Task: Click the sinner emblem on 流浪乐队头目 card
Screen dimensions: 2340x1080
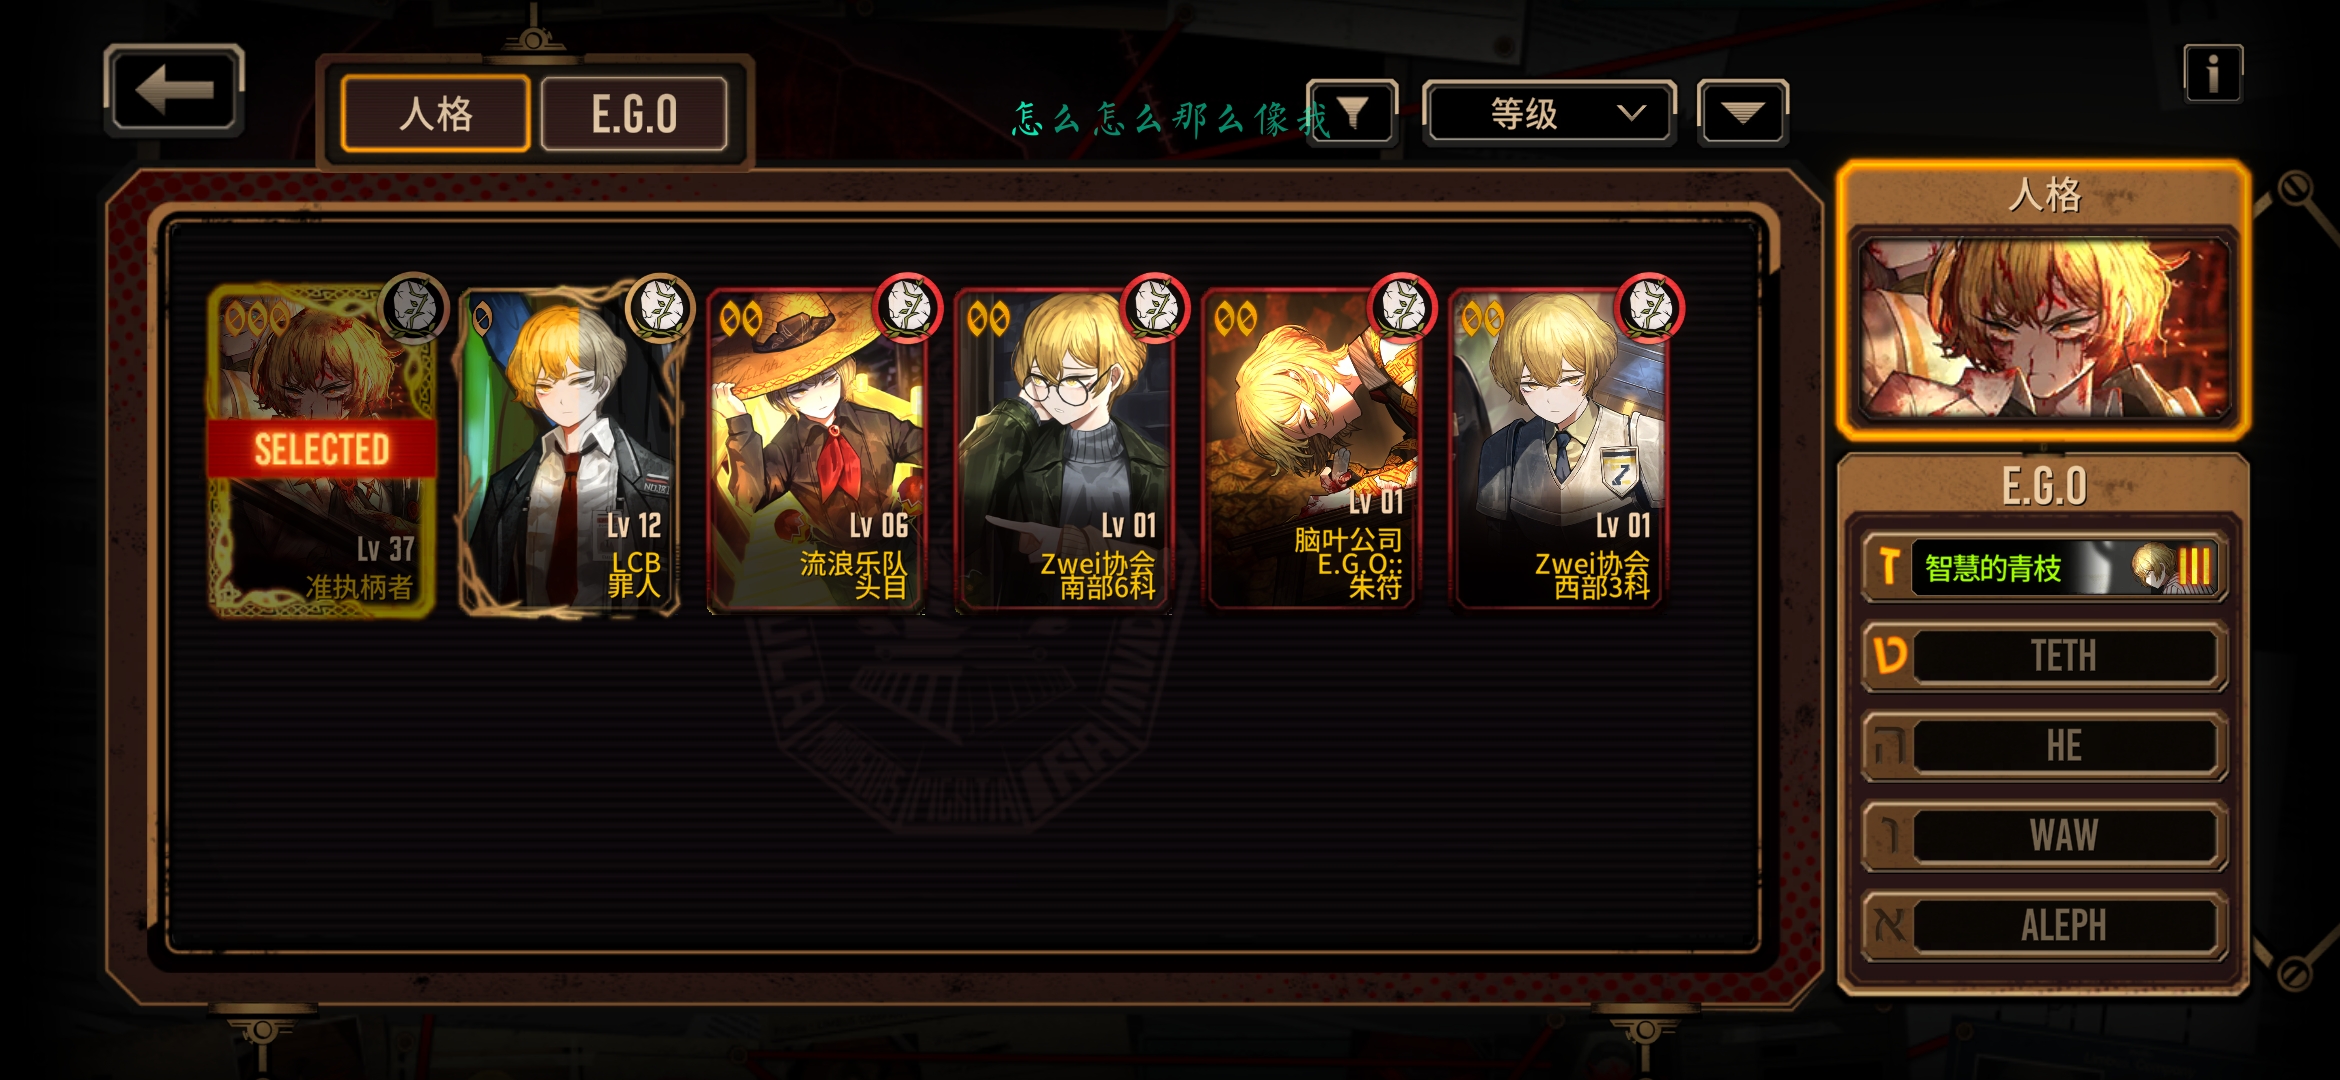Action: click(908, 307)
